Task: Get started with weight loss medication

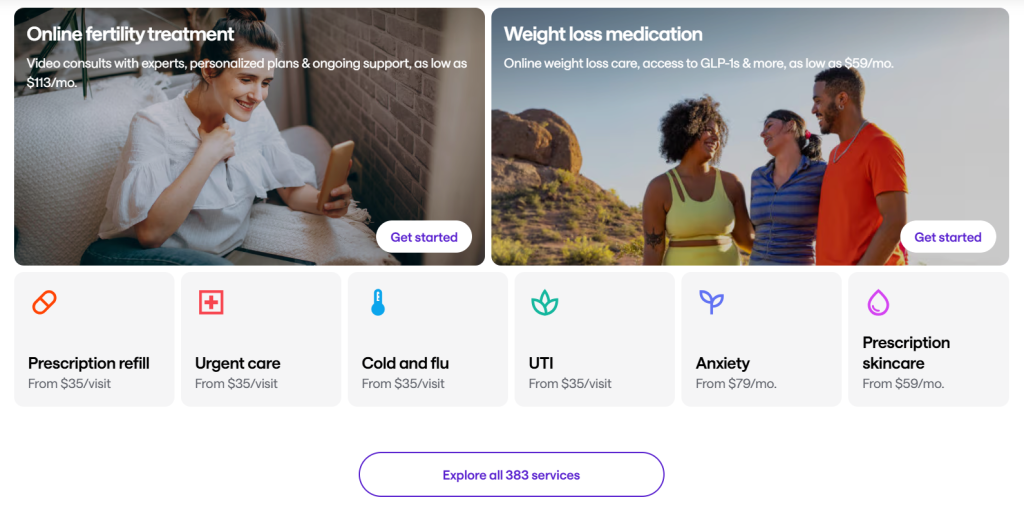Action: pos(948,237)
